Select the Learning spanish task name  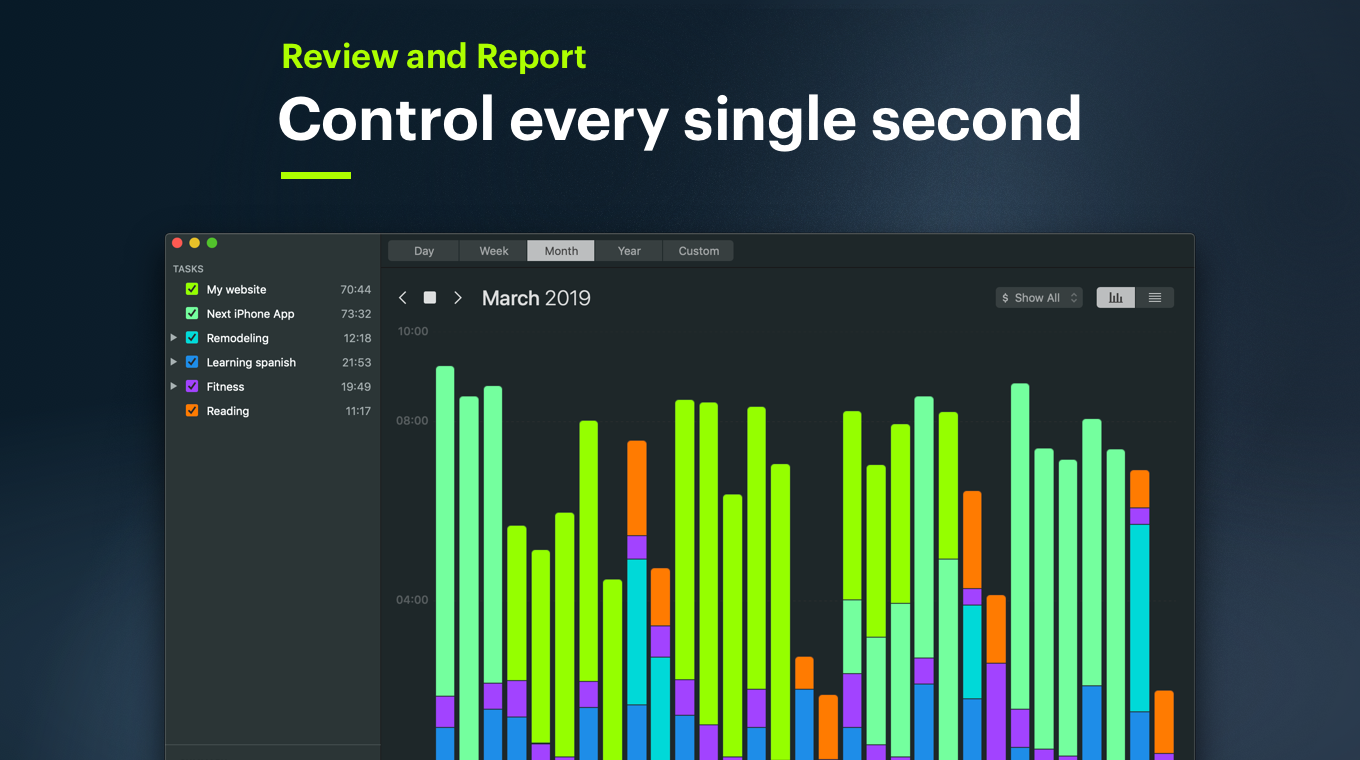coord(251,363)
